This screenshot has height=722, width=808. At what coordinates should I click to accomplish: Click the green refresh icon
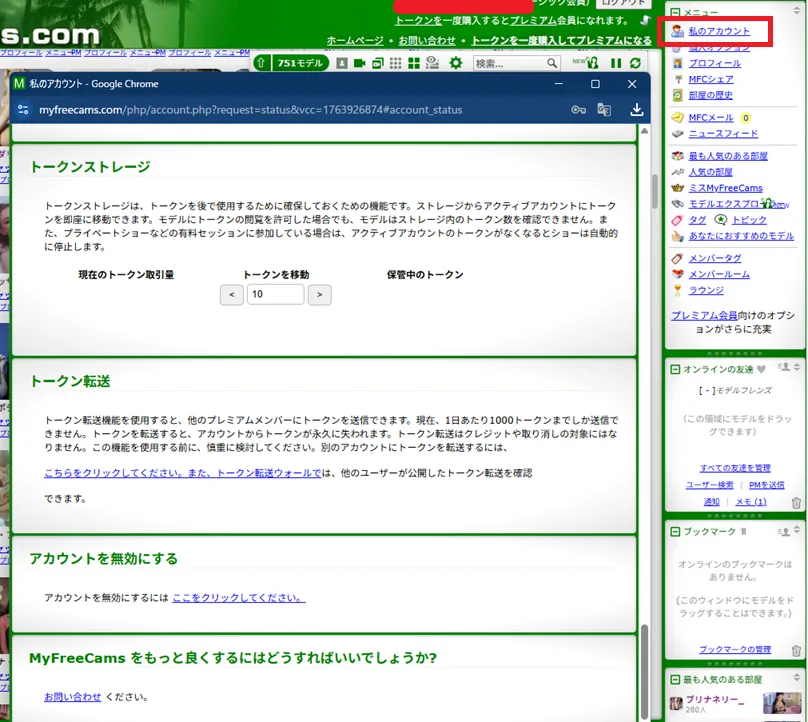coord(634,63)
